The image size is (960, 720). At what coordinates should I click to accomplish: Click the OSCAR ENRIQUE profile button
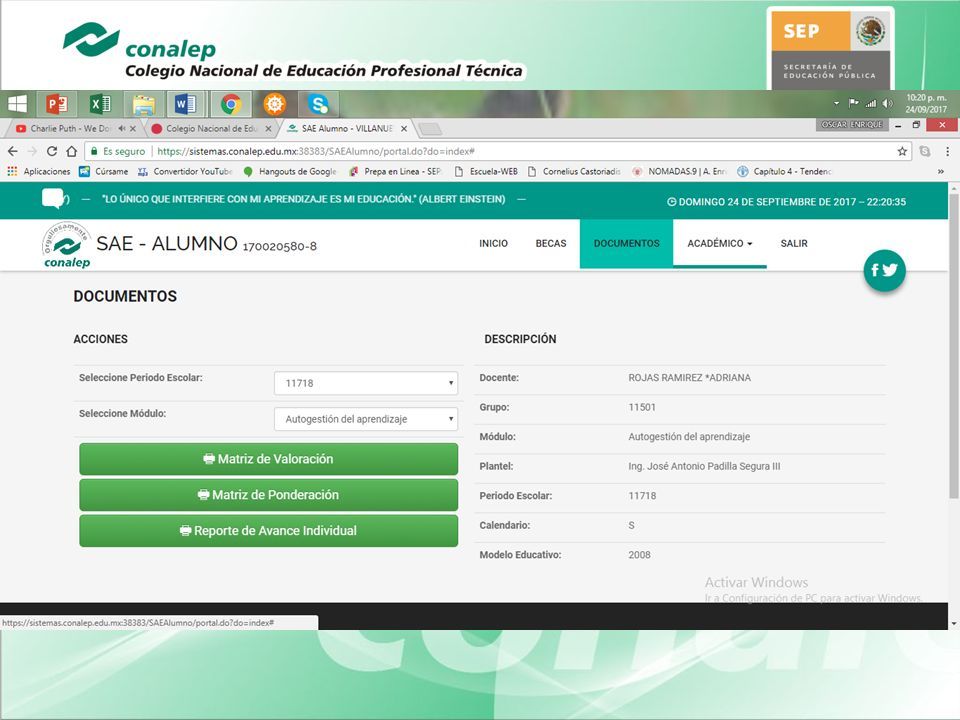pyautogui.click(x=852, y=124)
